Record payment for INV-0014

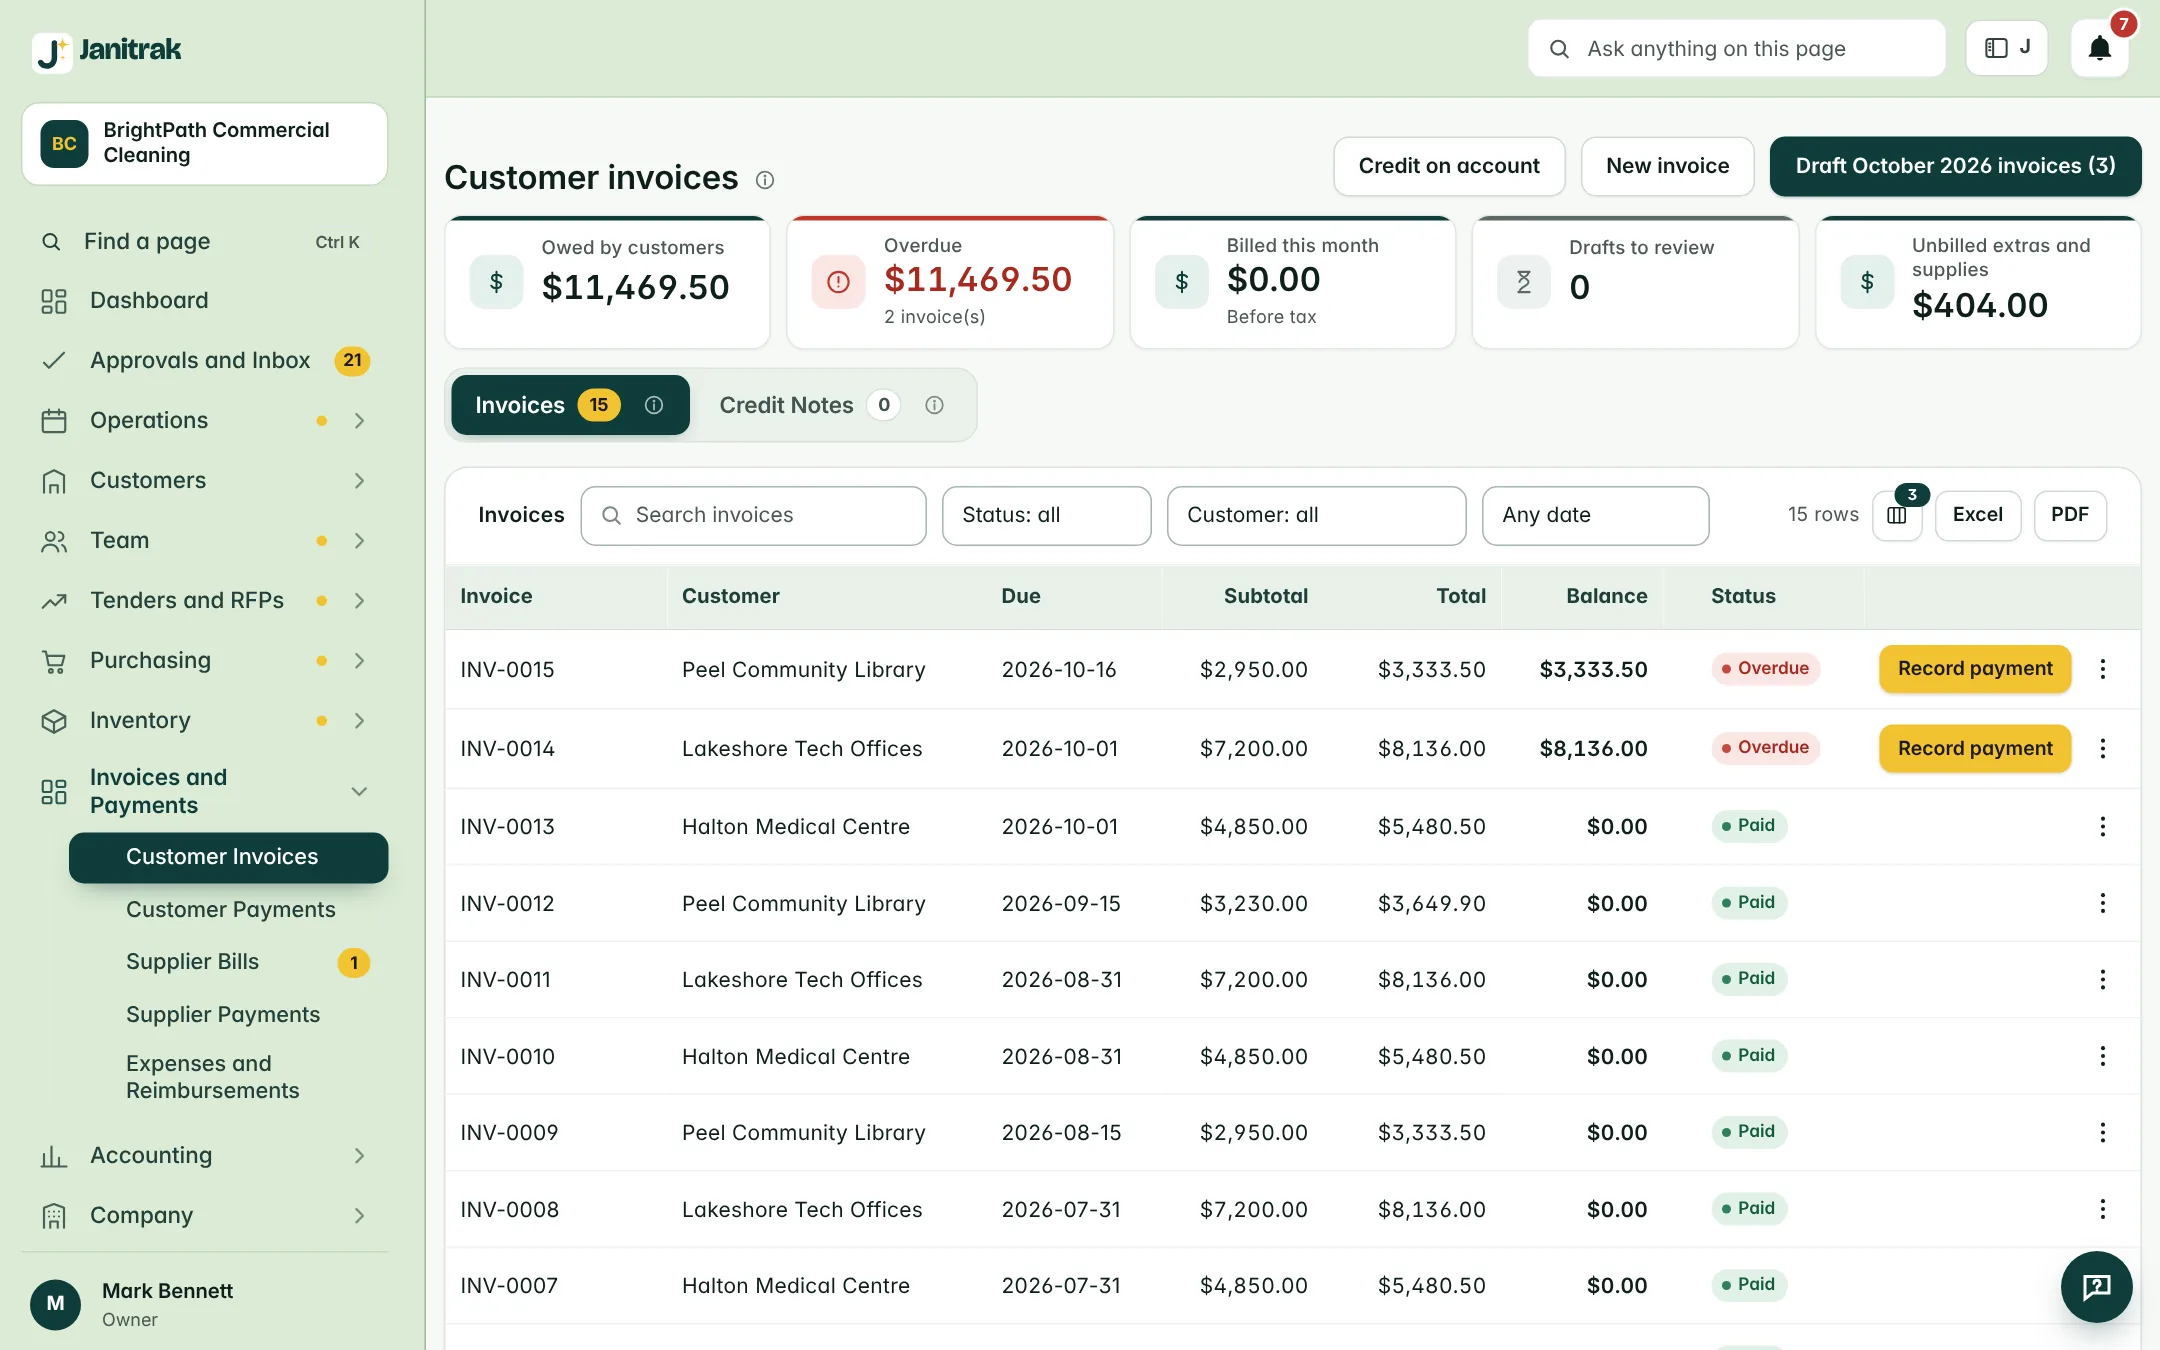tap(1975, 748)
